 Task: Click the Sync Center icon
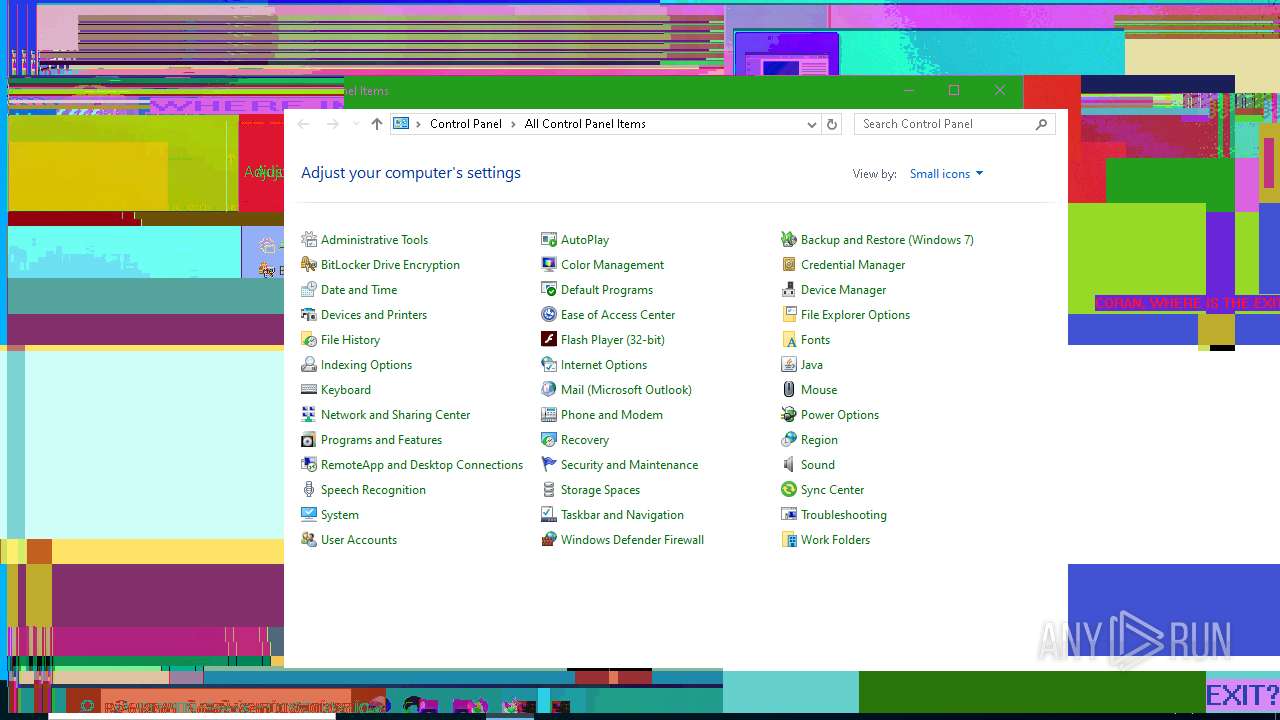point(789,490)
